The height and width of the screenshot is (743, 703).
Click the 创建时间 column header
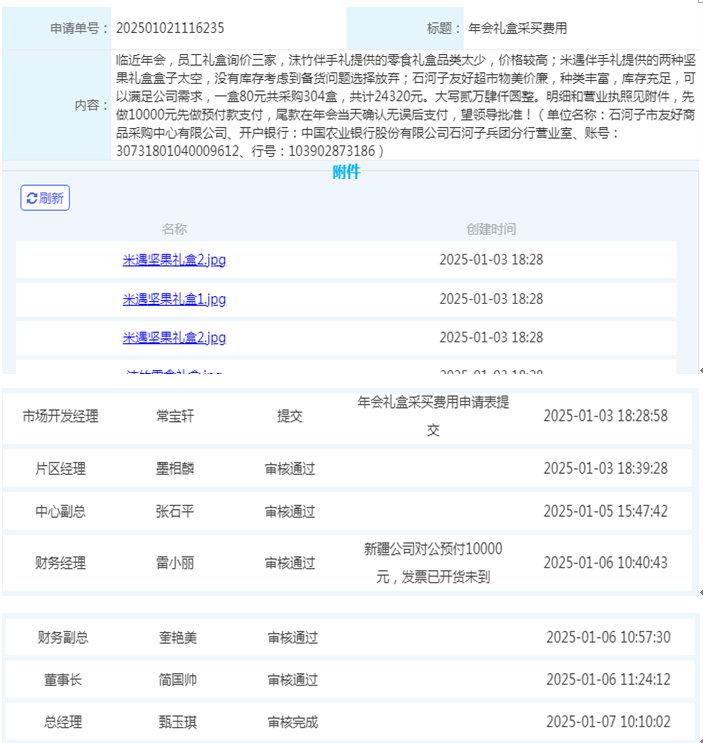(491, 229)
